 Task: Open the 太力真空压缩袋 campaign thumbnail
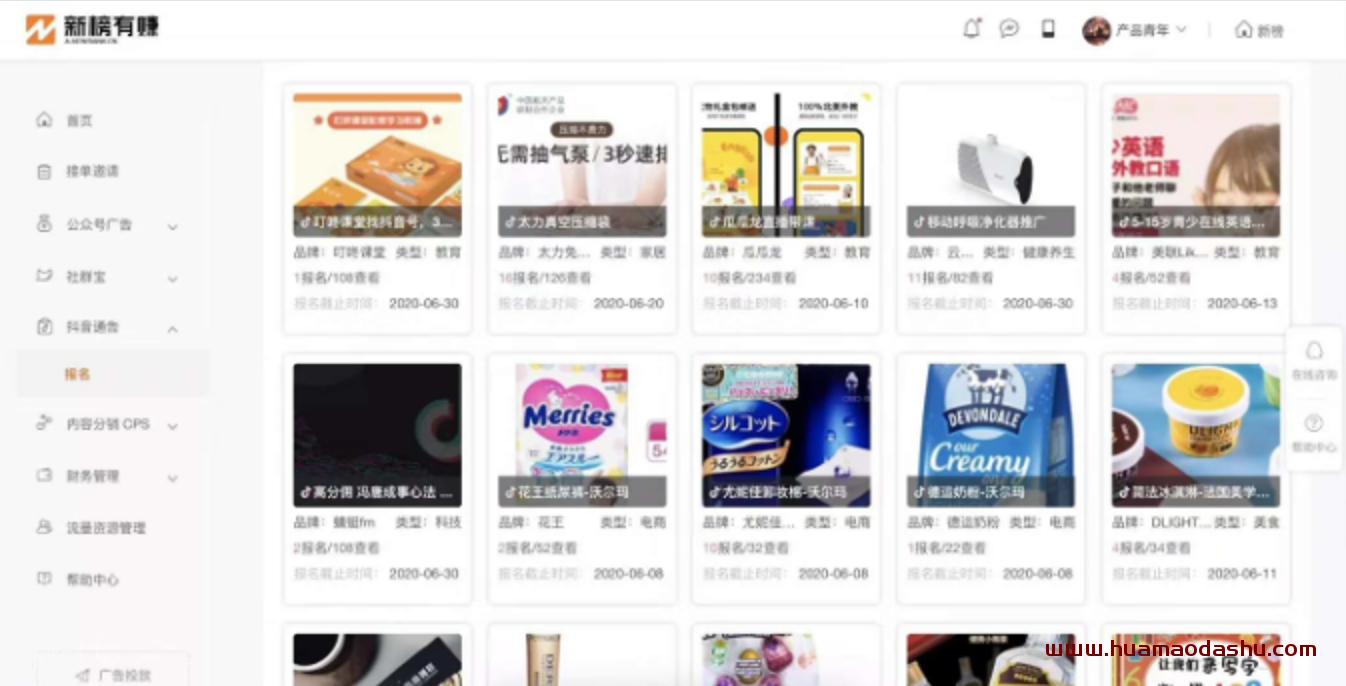coord(582,165)
